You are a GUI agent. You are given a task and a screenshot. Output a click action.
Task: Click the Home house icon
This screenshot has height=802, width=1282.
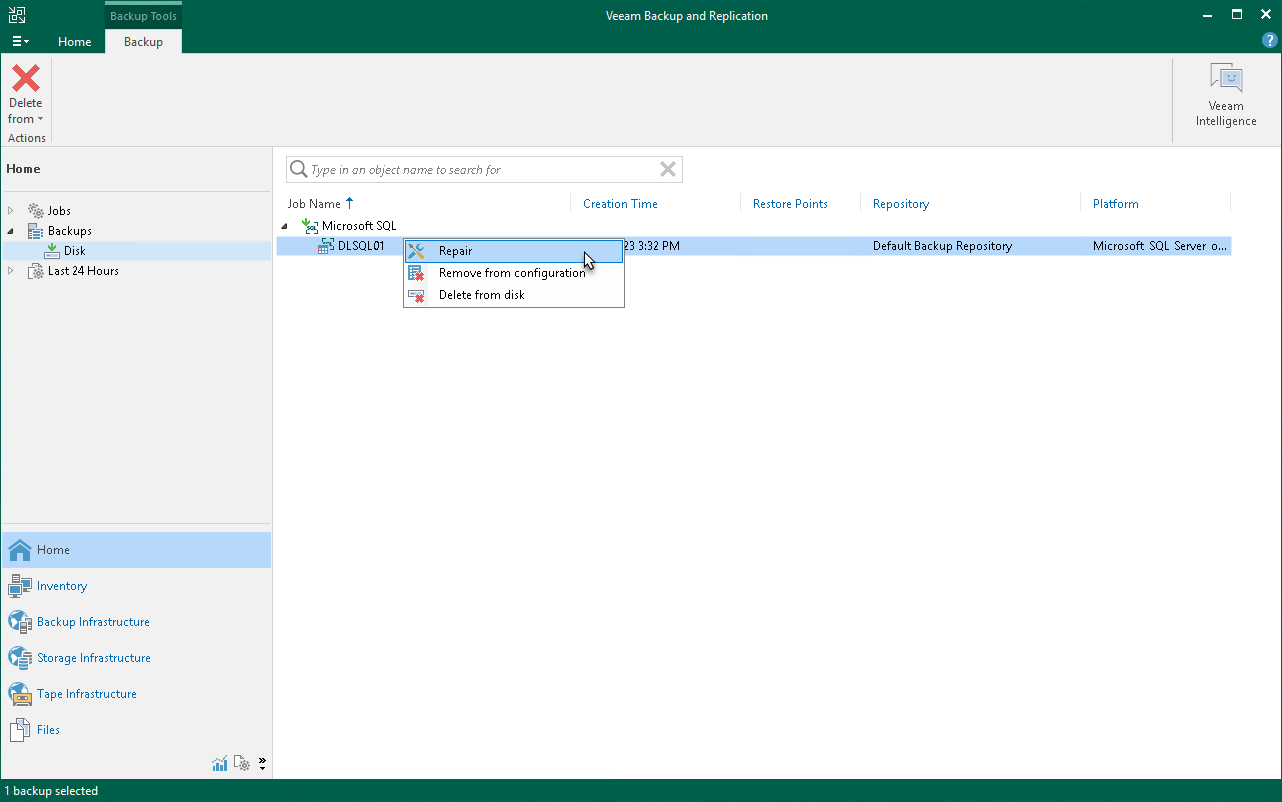[20, 550]
